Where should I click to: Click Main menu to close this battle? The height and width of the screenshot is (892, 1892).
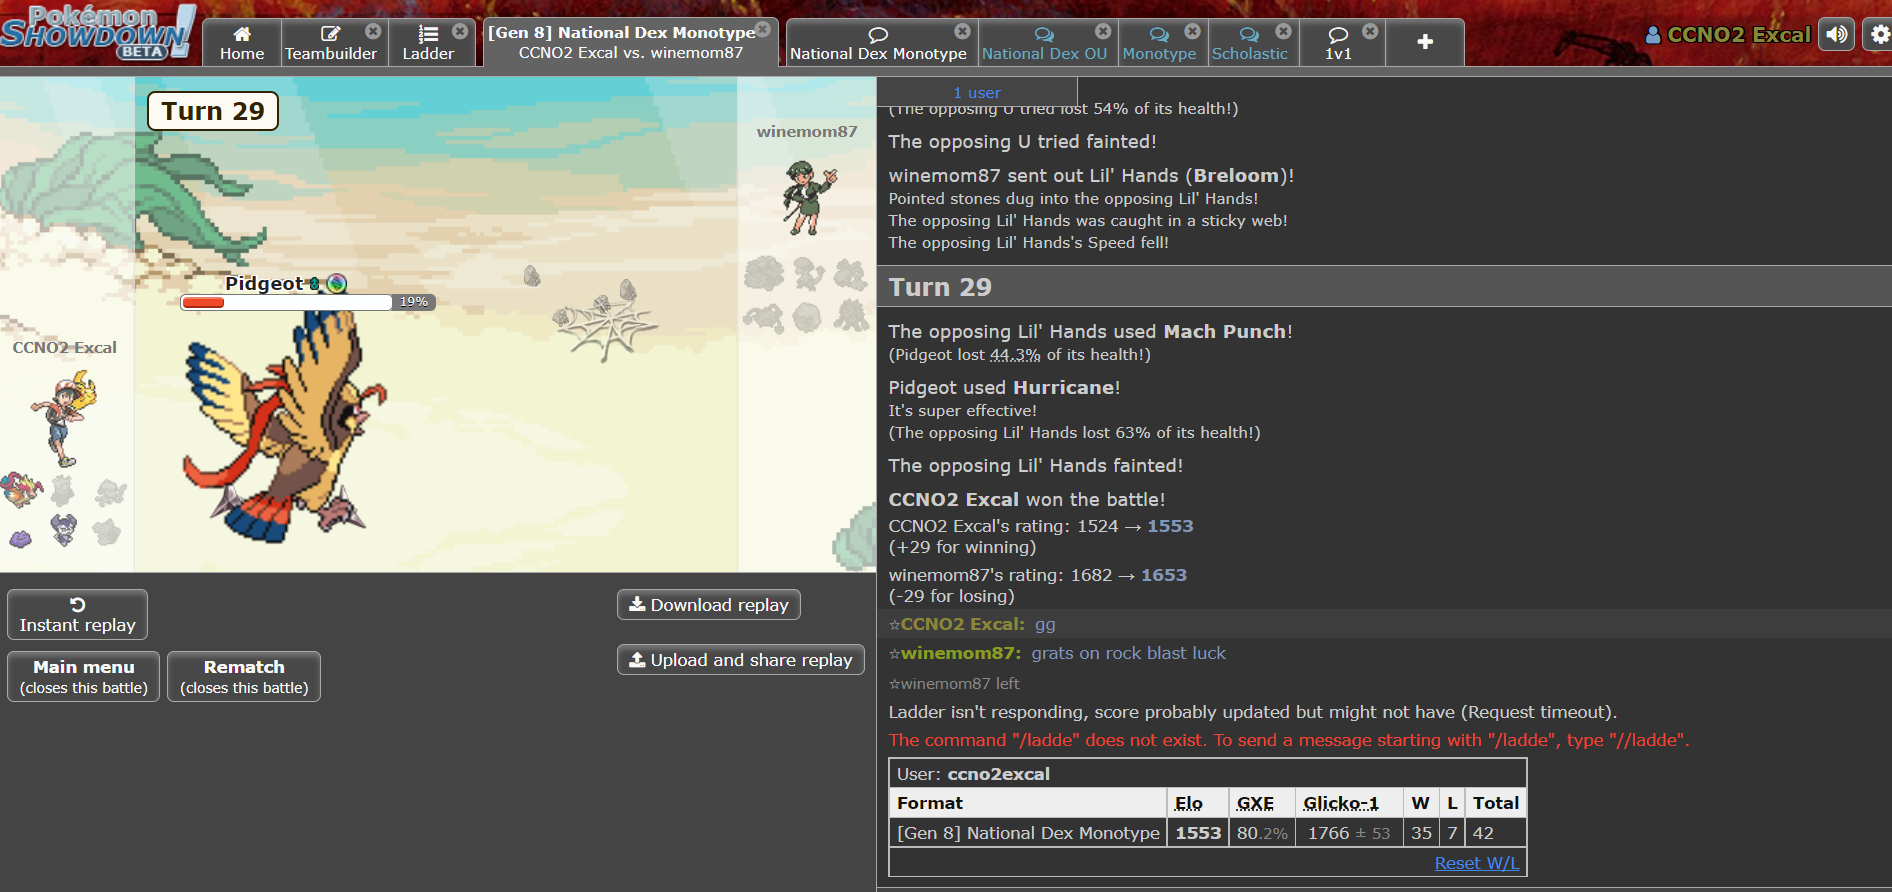(84, 677)
